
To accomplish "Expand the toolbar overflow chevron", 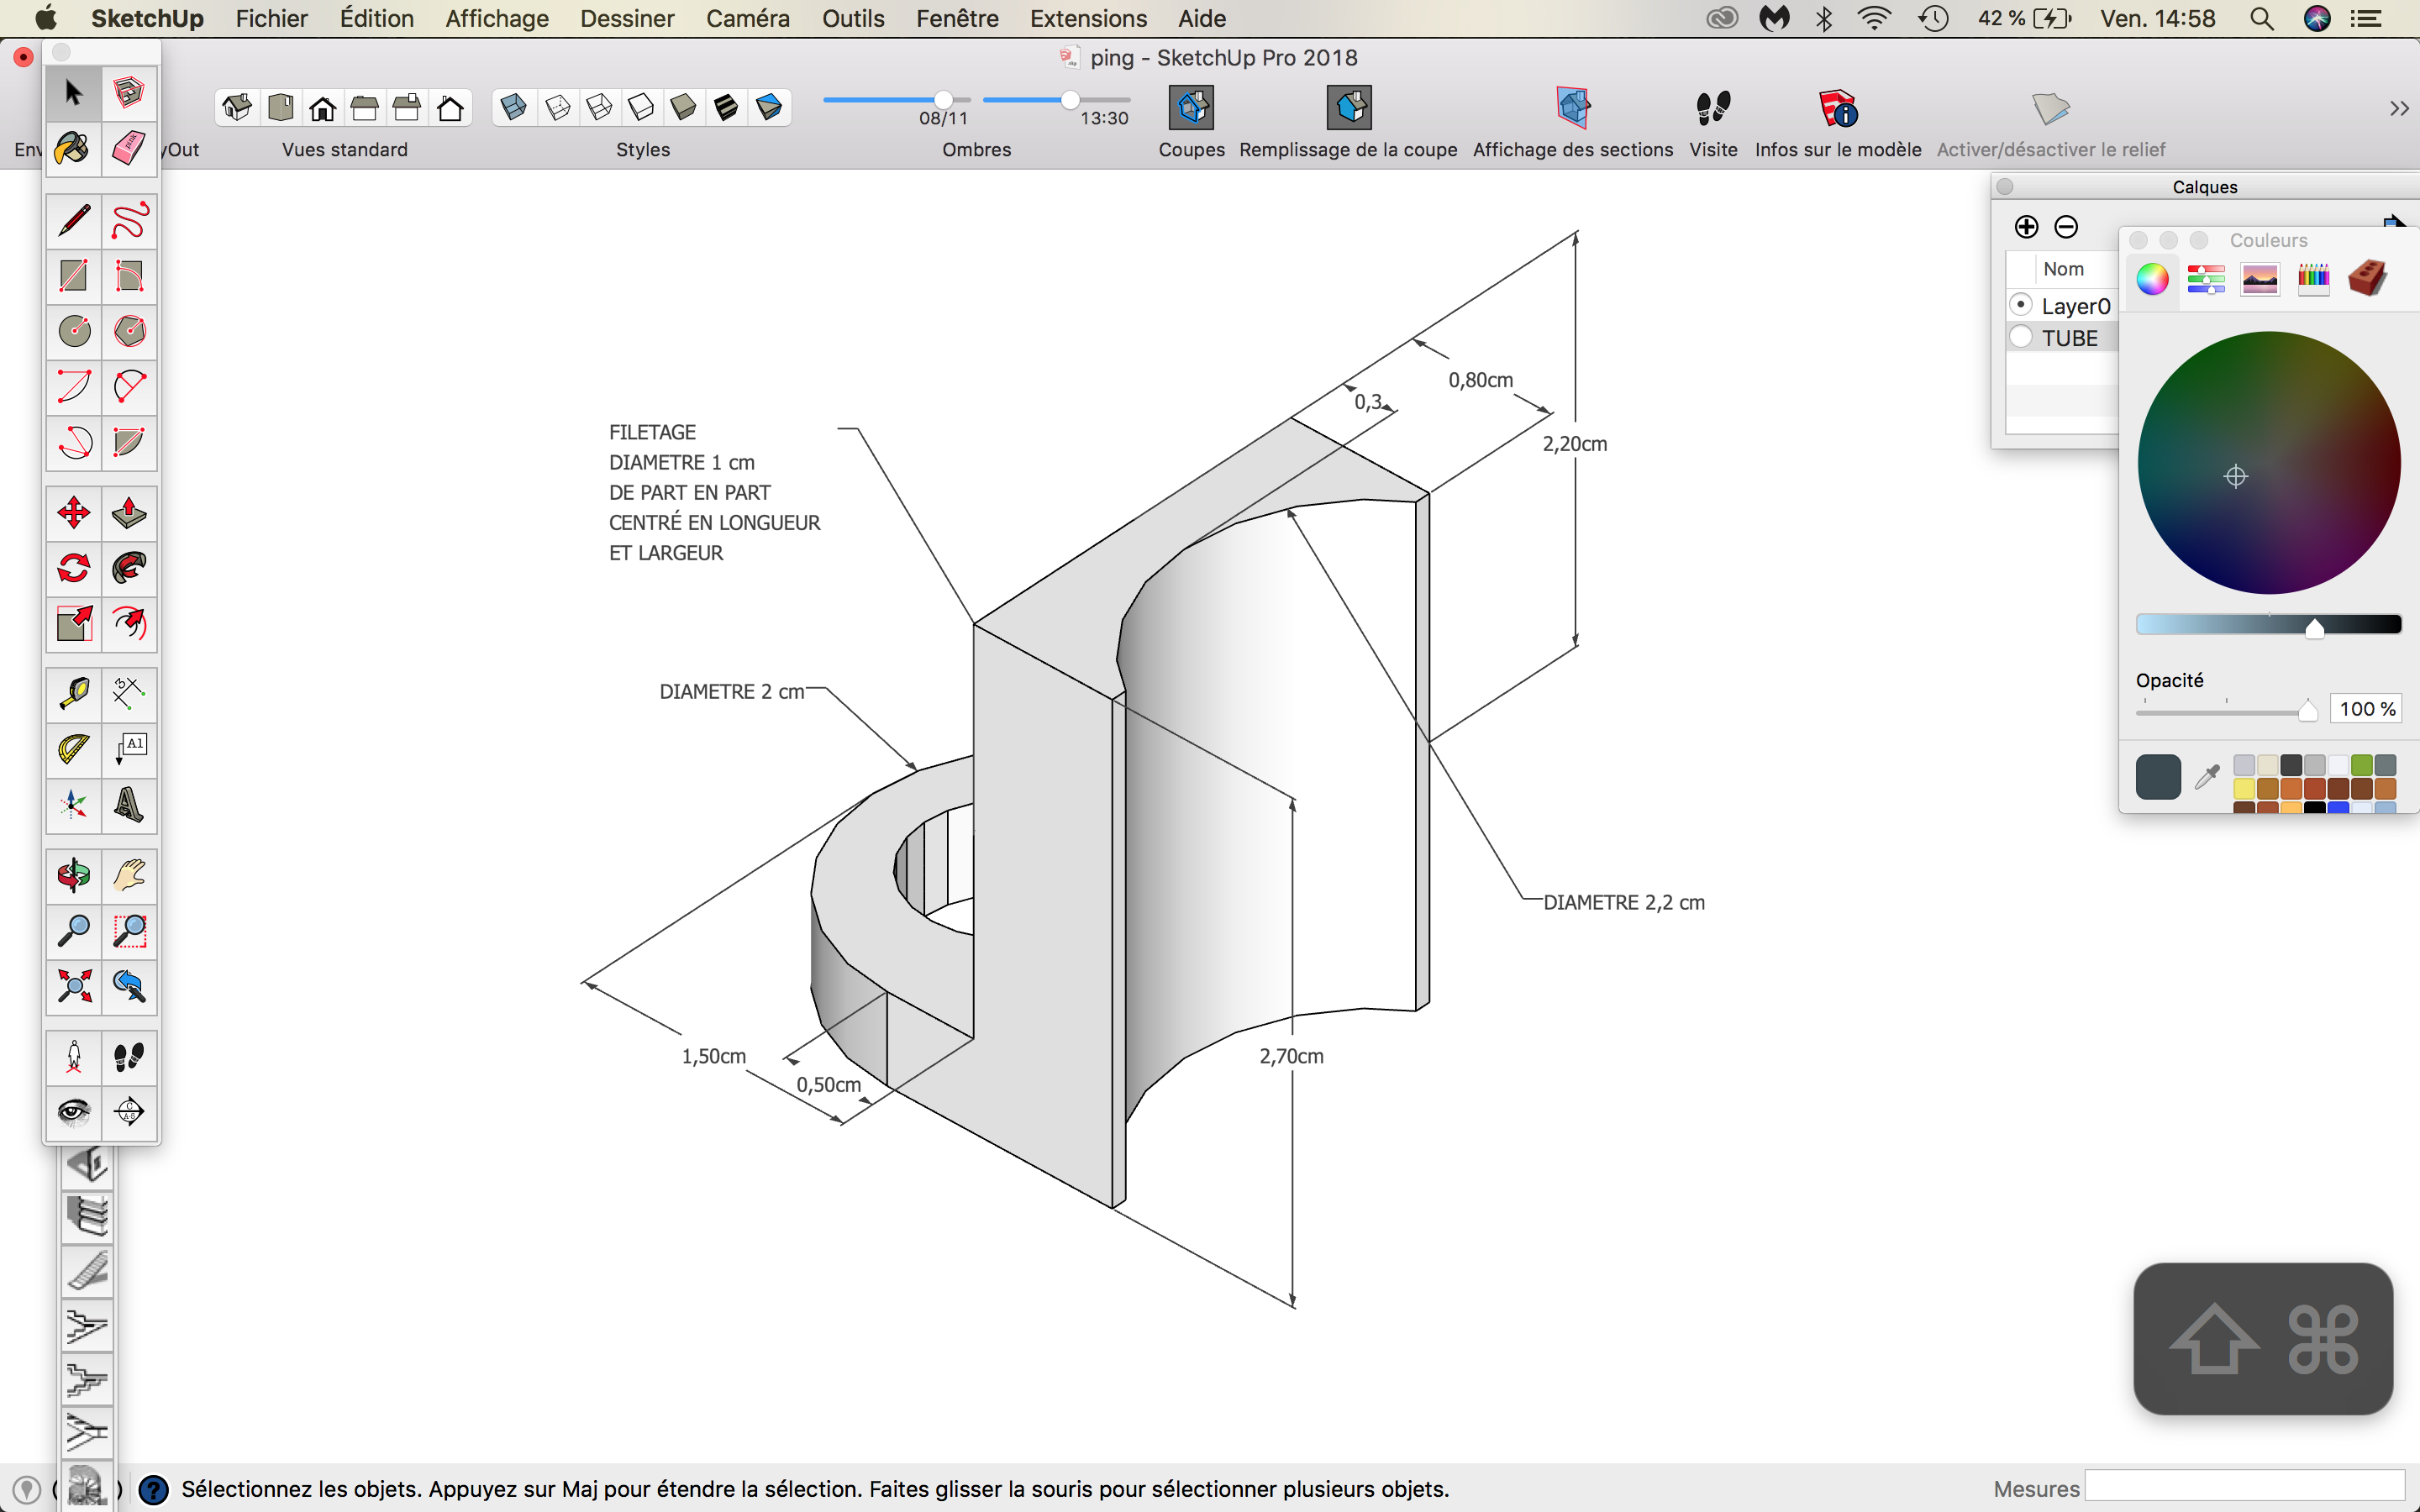I will 2399,108.
